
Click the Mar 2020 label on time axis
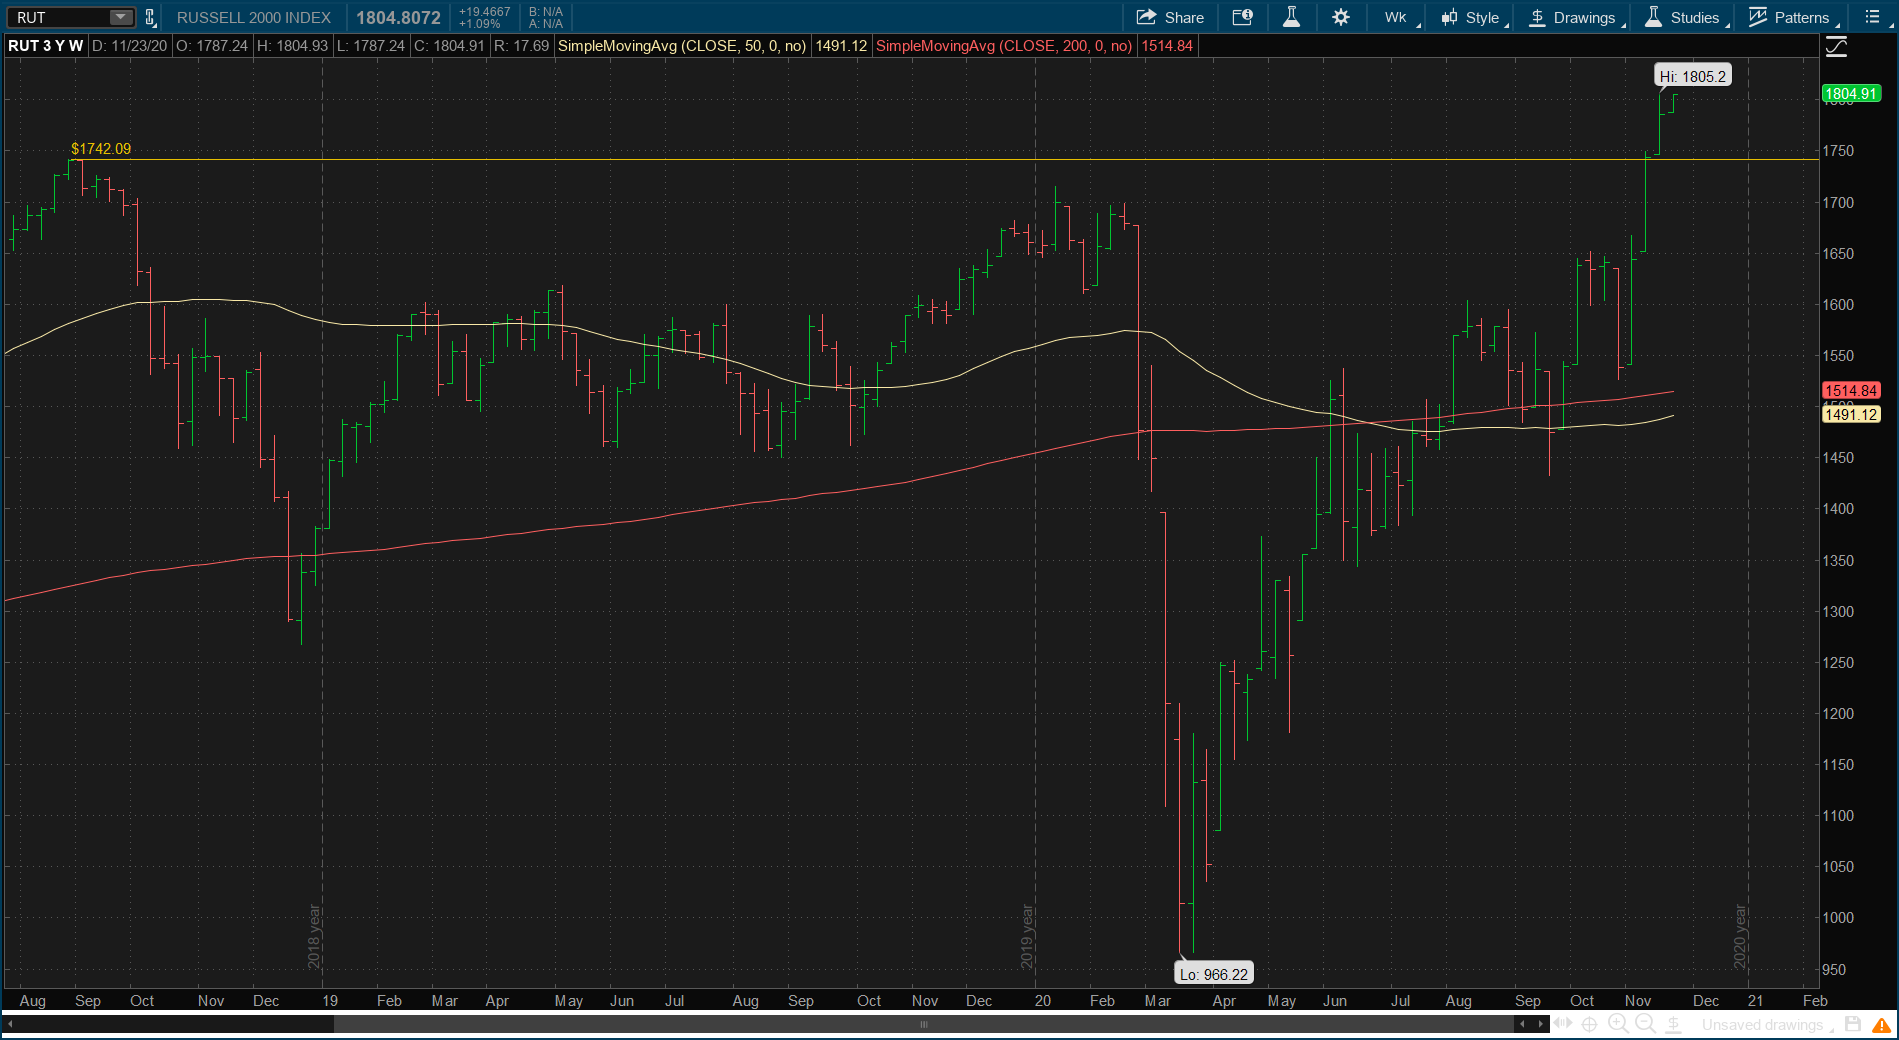click(1158, 1001)
